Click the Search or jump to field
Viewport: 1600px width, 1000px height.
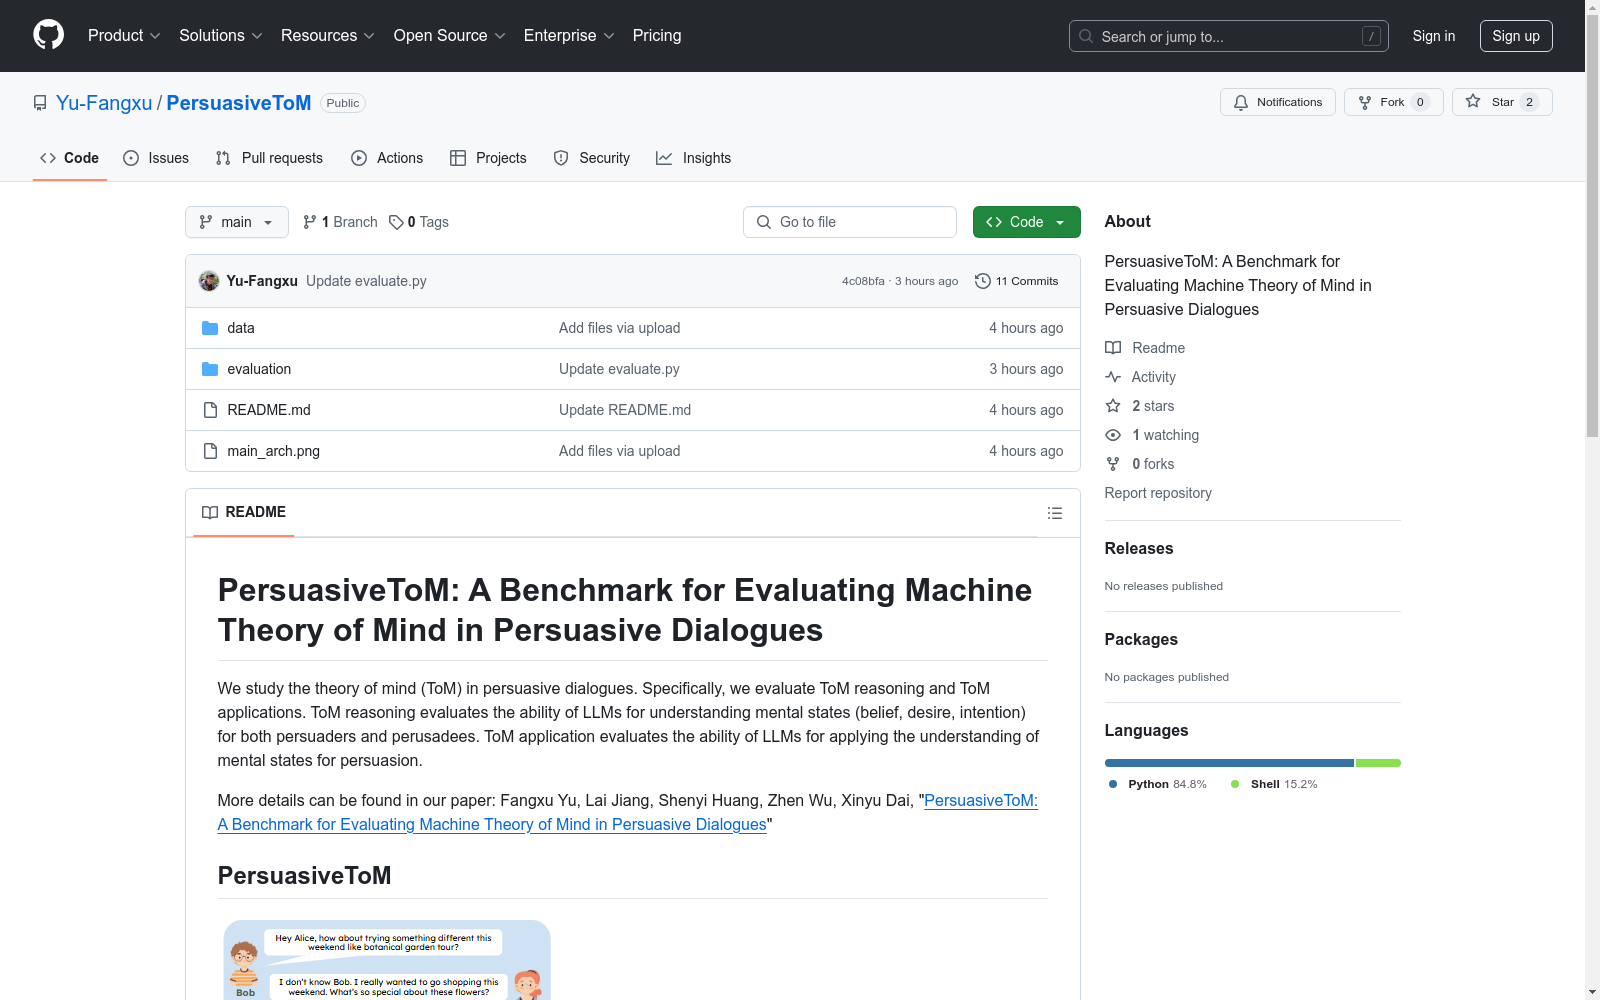pyautogui.click(x=1229, y=36)
